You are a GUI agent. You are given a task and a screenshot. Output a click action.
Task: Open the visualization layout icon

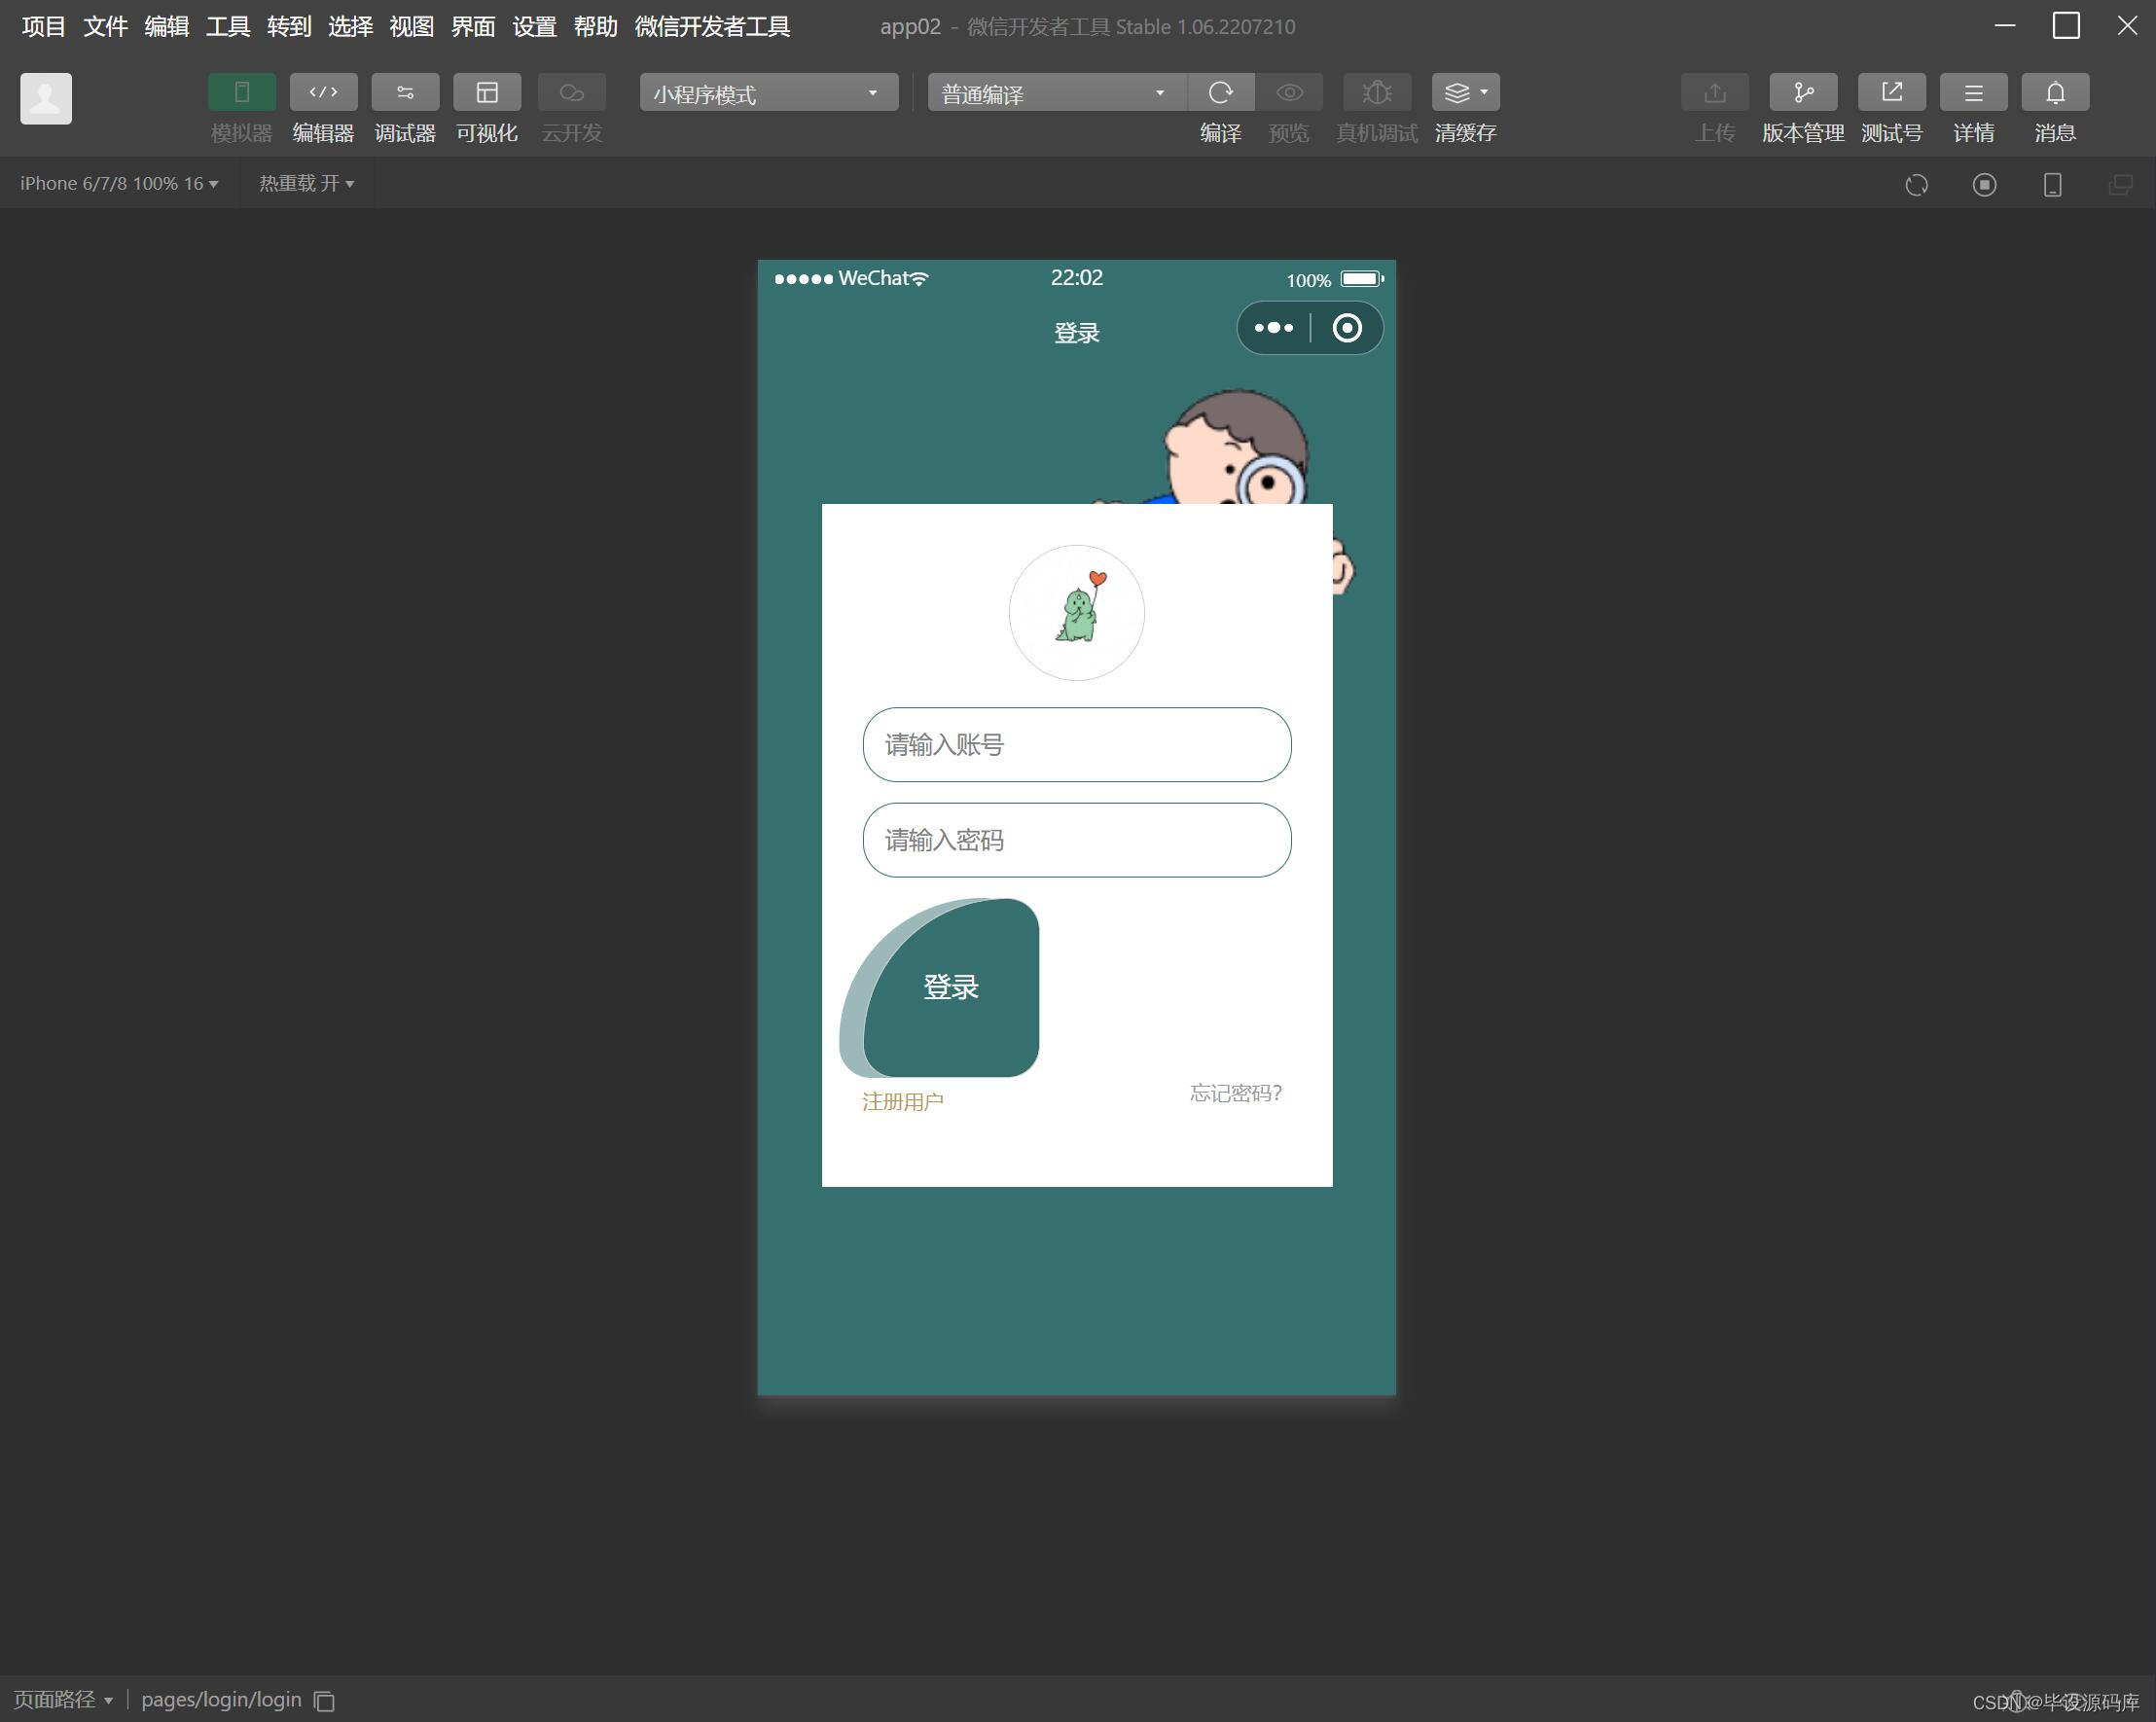click(x=486, y=93)
